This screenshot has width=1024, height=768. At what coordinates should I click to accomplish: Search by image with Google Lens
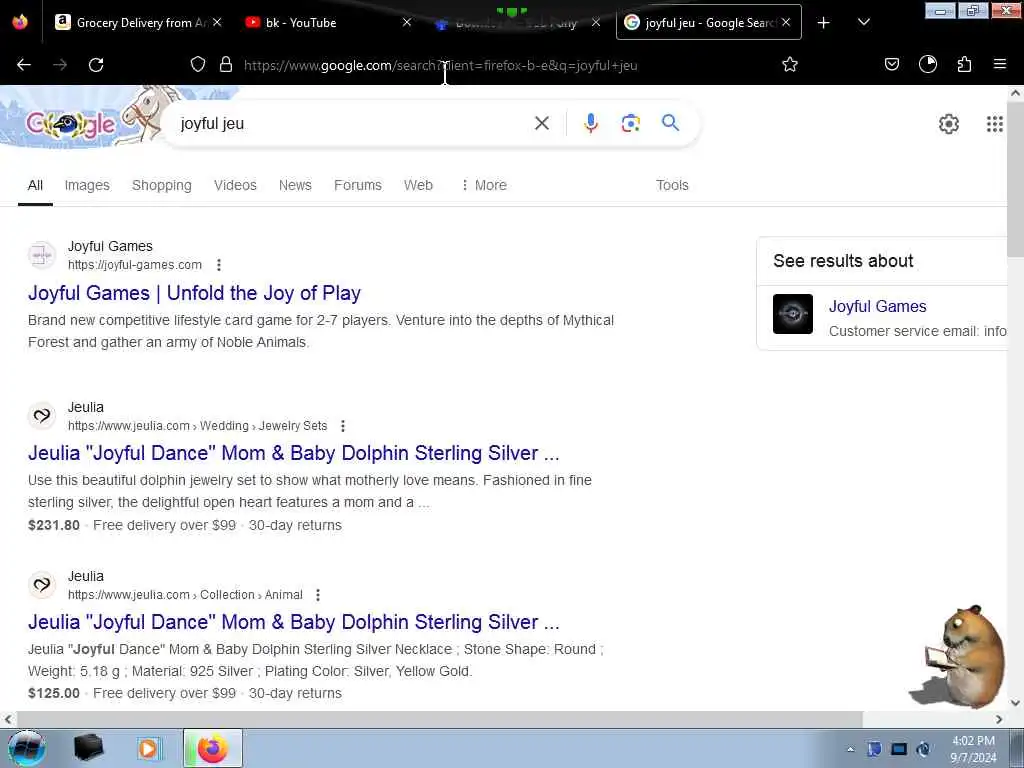(x=631, y=123)
